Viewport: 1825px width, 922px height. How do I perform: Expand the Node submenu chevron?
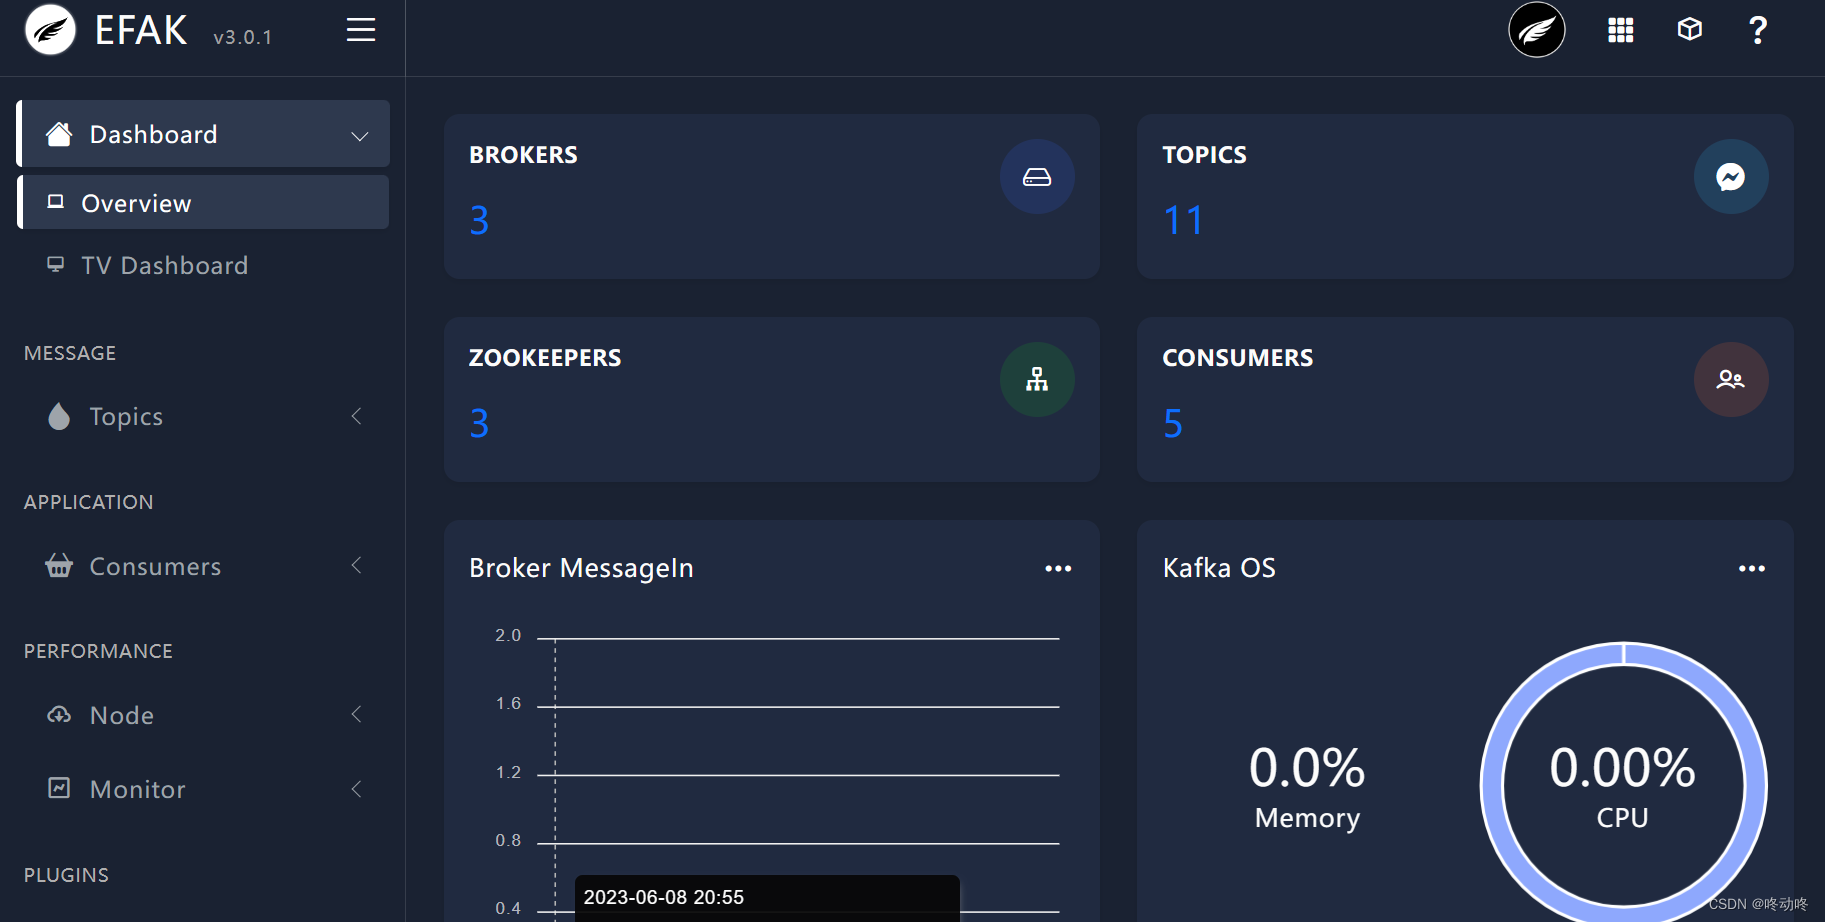pyautogui.click(x=356, y=714)
